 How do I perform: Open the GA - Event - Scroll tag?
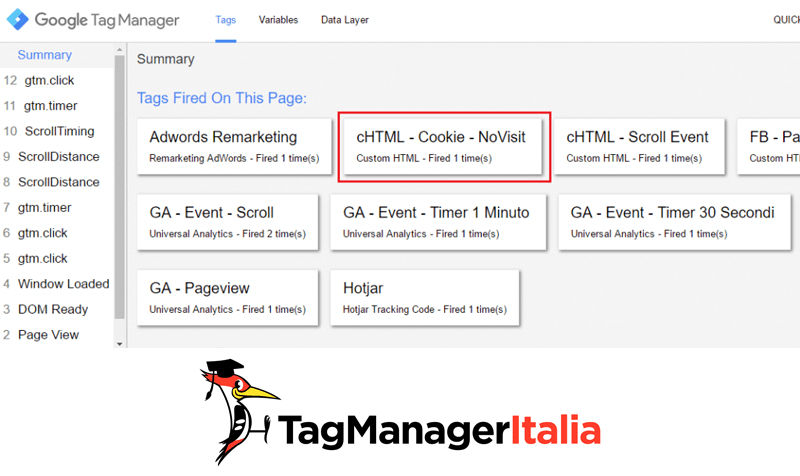[x=228, y=222]
